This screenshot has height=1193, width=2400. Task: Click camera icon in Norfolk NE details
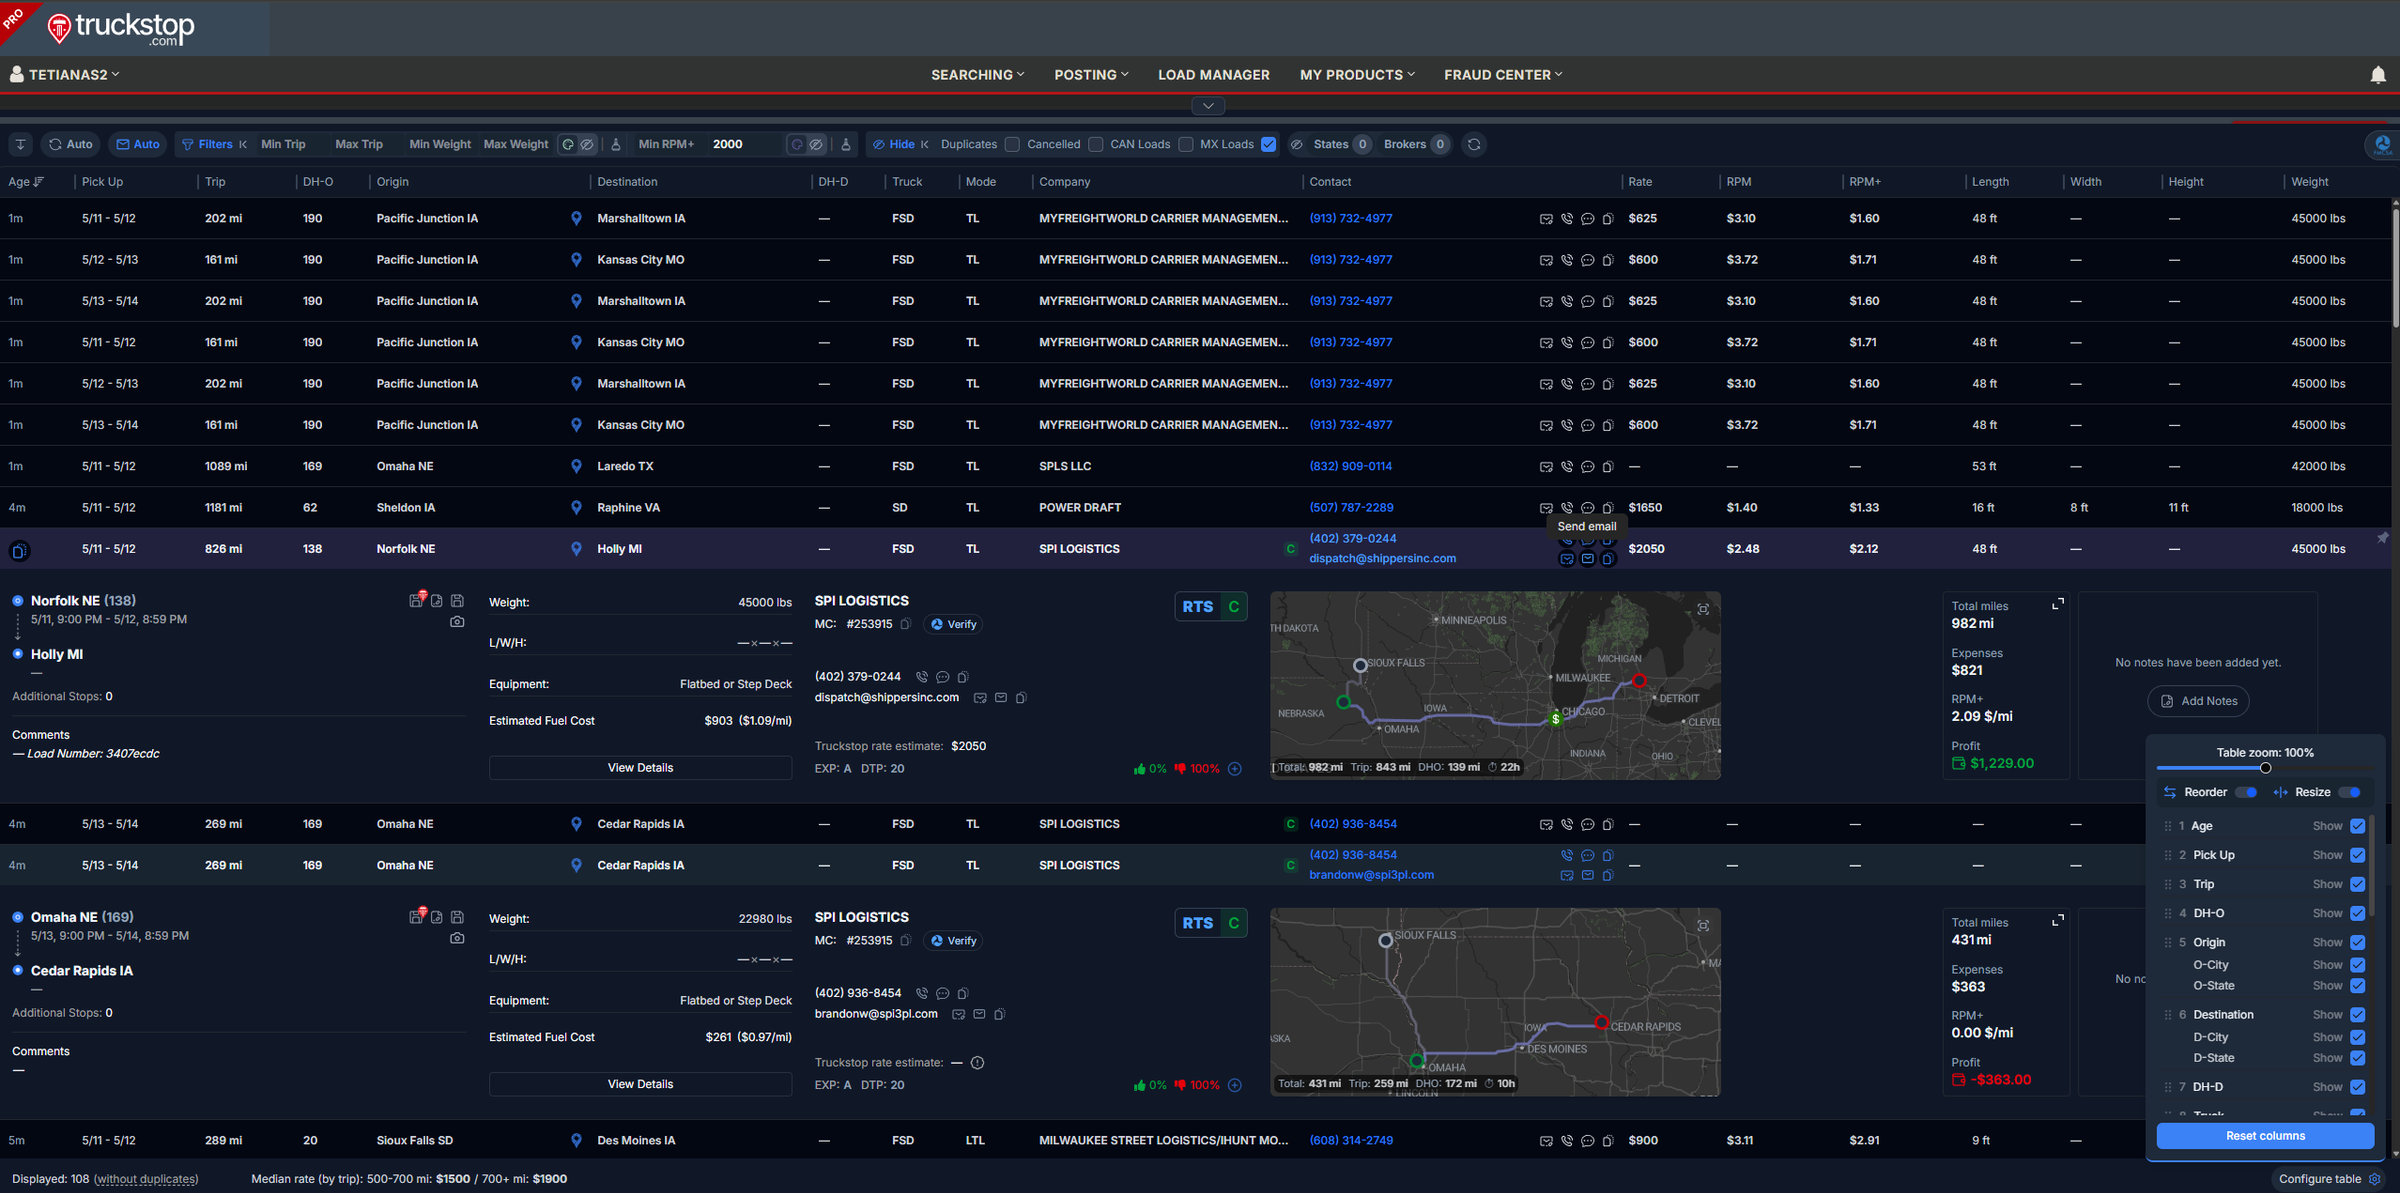(x=457, y=621)
